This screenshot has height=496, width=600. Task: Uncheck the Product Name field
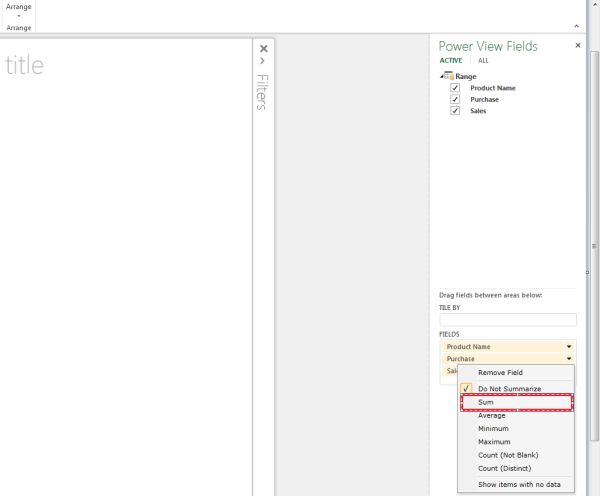point(455,88)
